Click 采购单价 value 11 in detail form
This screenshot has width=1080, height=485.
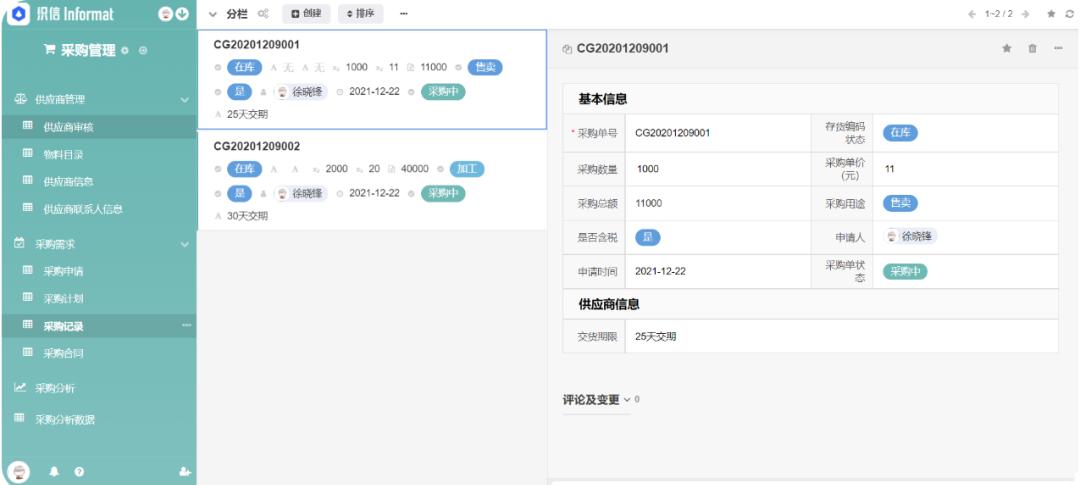889,169
